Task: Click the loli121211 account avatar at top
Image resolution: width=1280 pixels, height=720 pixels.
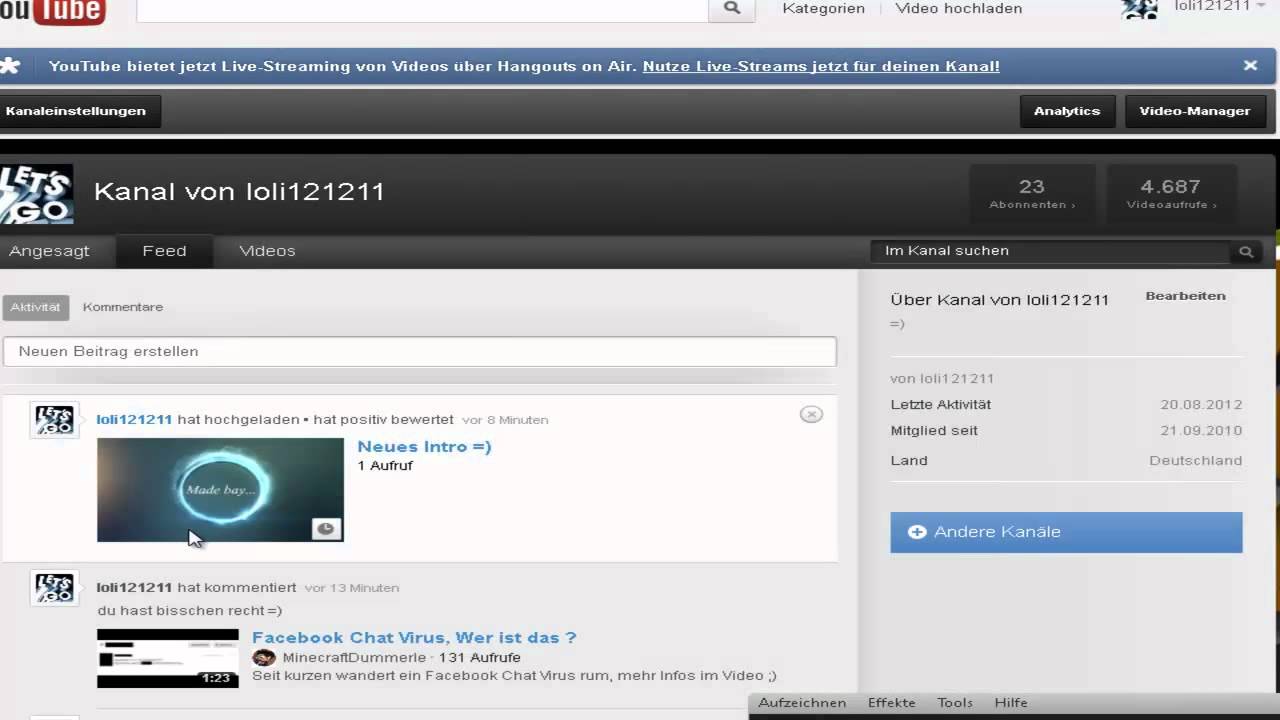Action: coord(1139,9)
